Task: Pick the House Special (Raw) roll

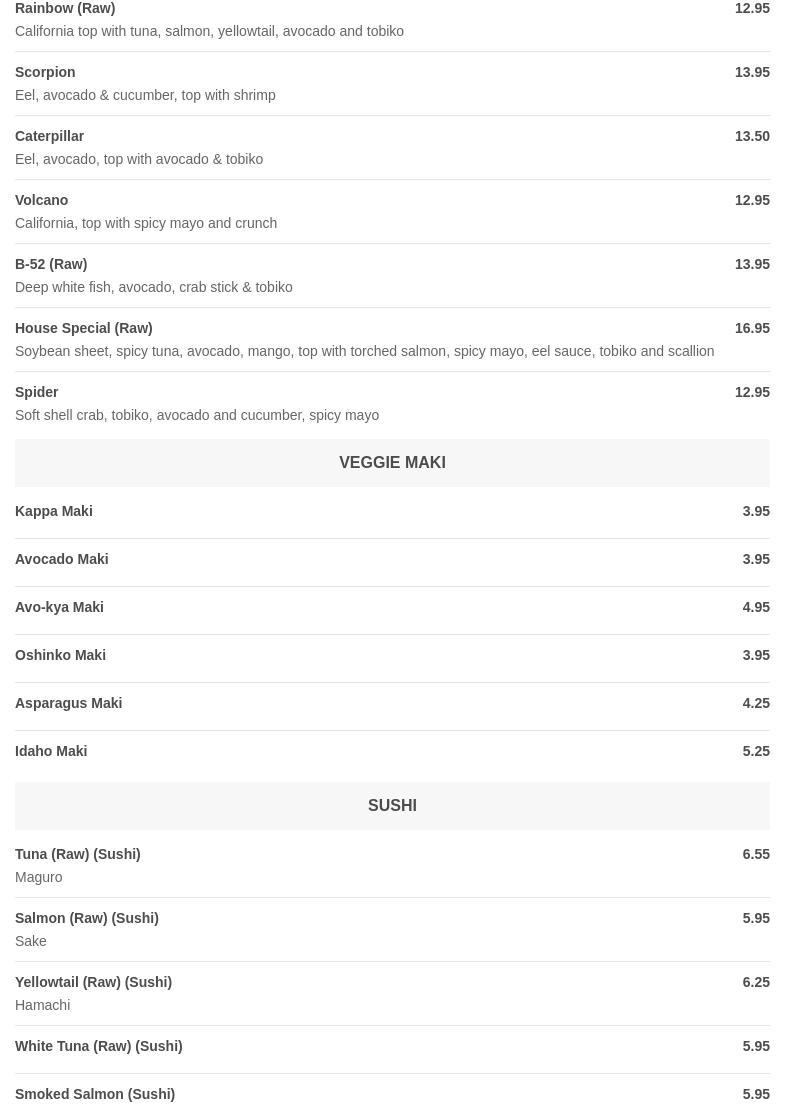Action: coord(392,339)
